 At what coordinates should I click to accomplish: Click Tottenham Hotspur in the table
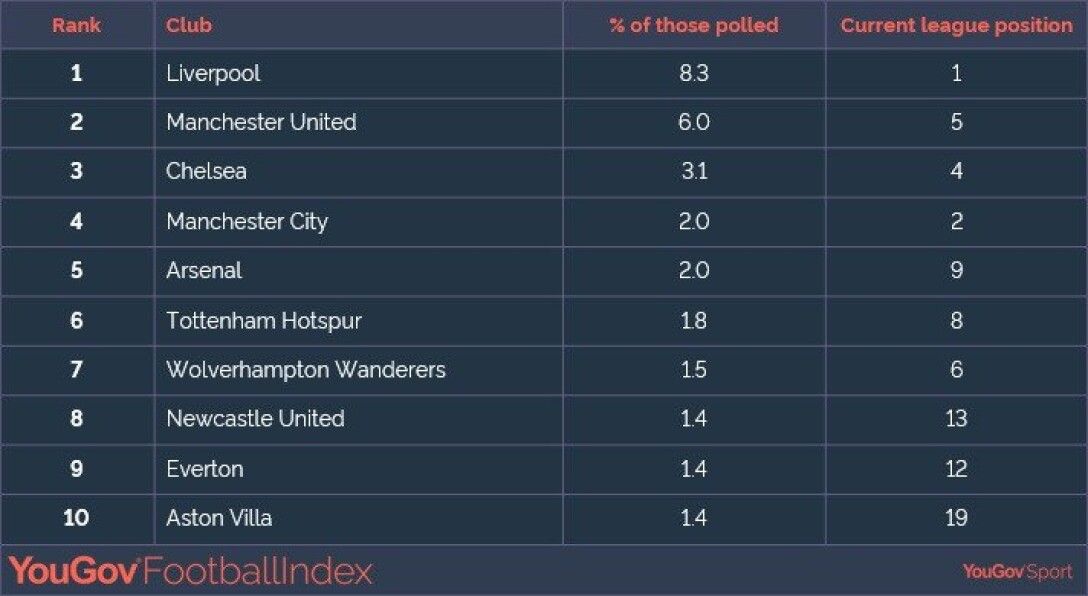[264, 321]
